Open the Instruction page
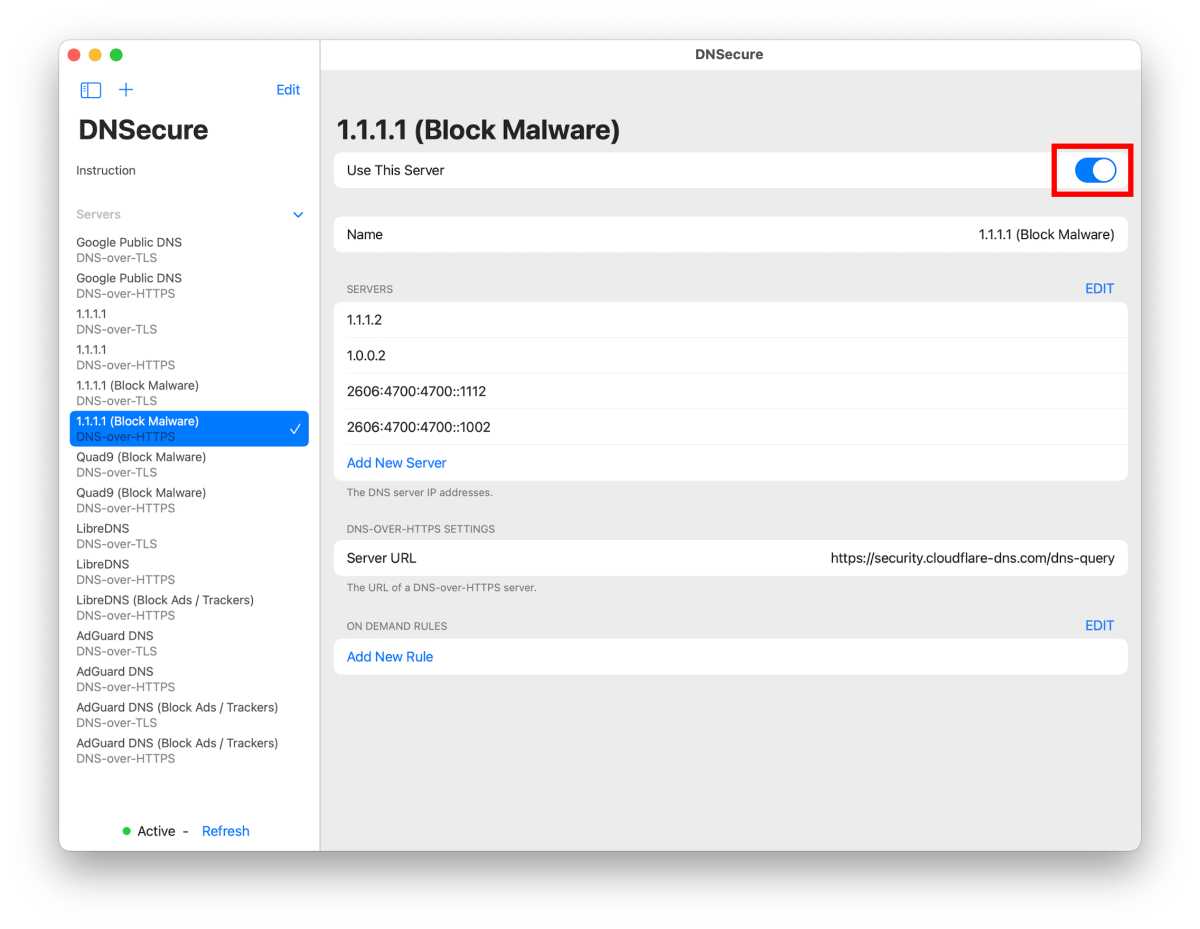1200x929 pixels. tap(106, 171)
